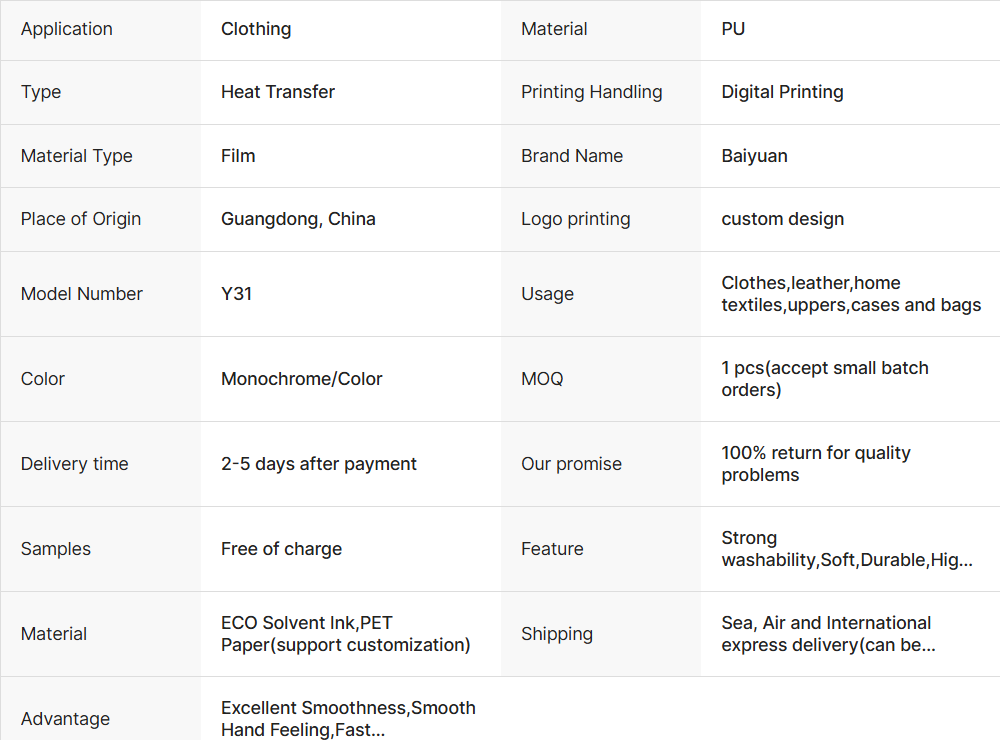The width and height of the screenshot is (1000, 740).
Task: Click the 'Monochrome/Color' color value
Action: (301, 379)
